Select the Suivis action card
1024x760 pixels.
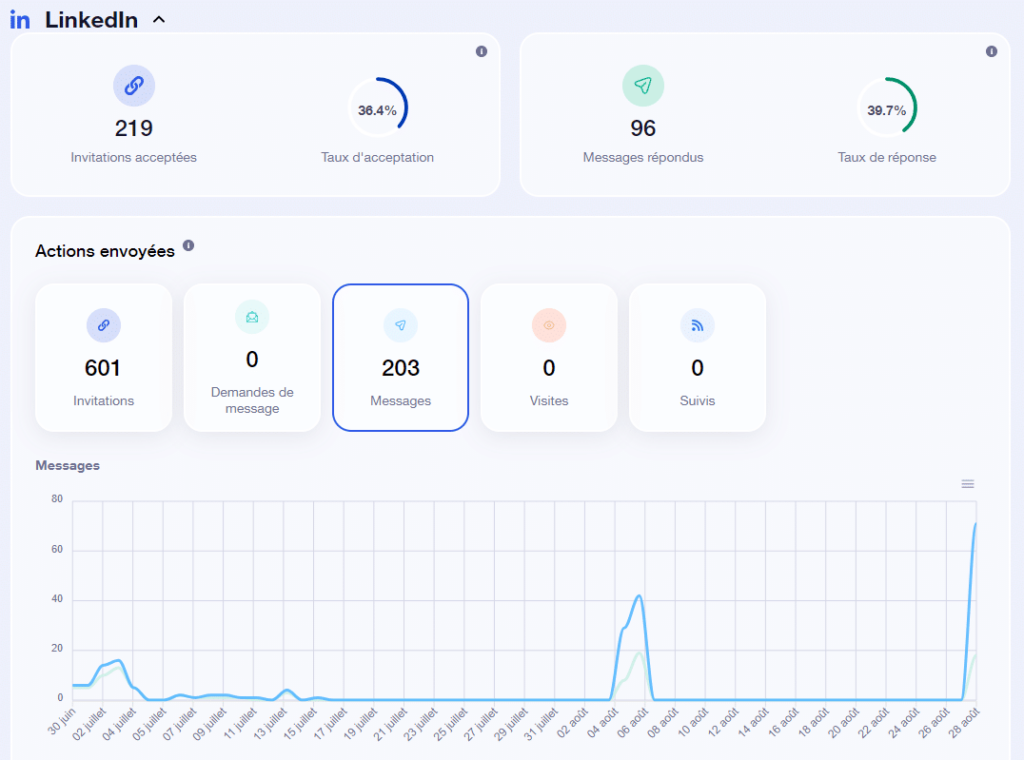coord(697,357)
